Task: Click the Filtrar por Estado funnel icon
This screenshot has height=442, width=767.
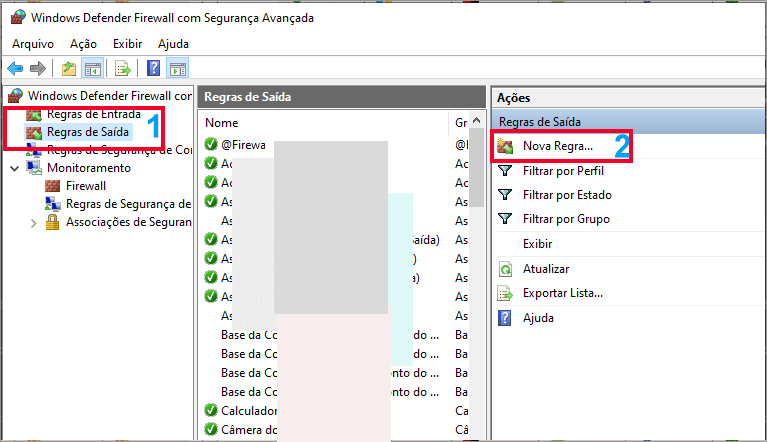Action: [505, 195]
